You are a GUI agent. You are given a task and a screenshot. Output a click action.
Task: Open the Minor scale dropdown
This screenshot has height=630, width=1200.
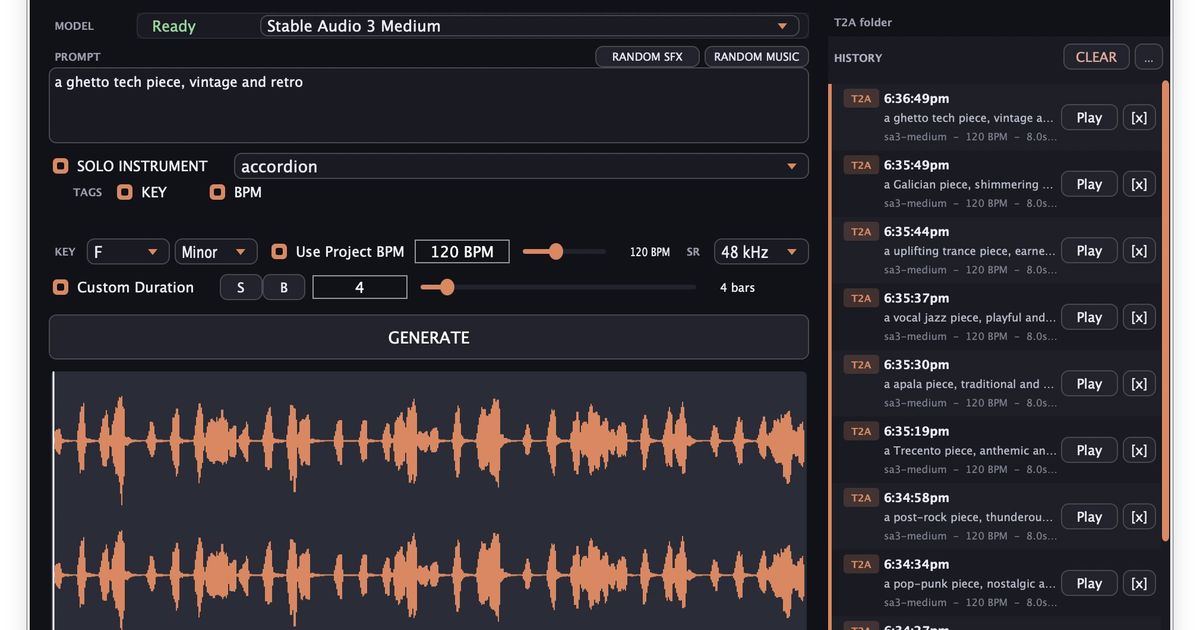click(216, 252)
